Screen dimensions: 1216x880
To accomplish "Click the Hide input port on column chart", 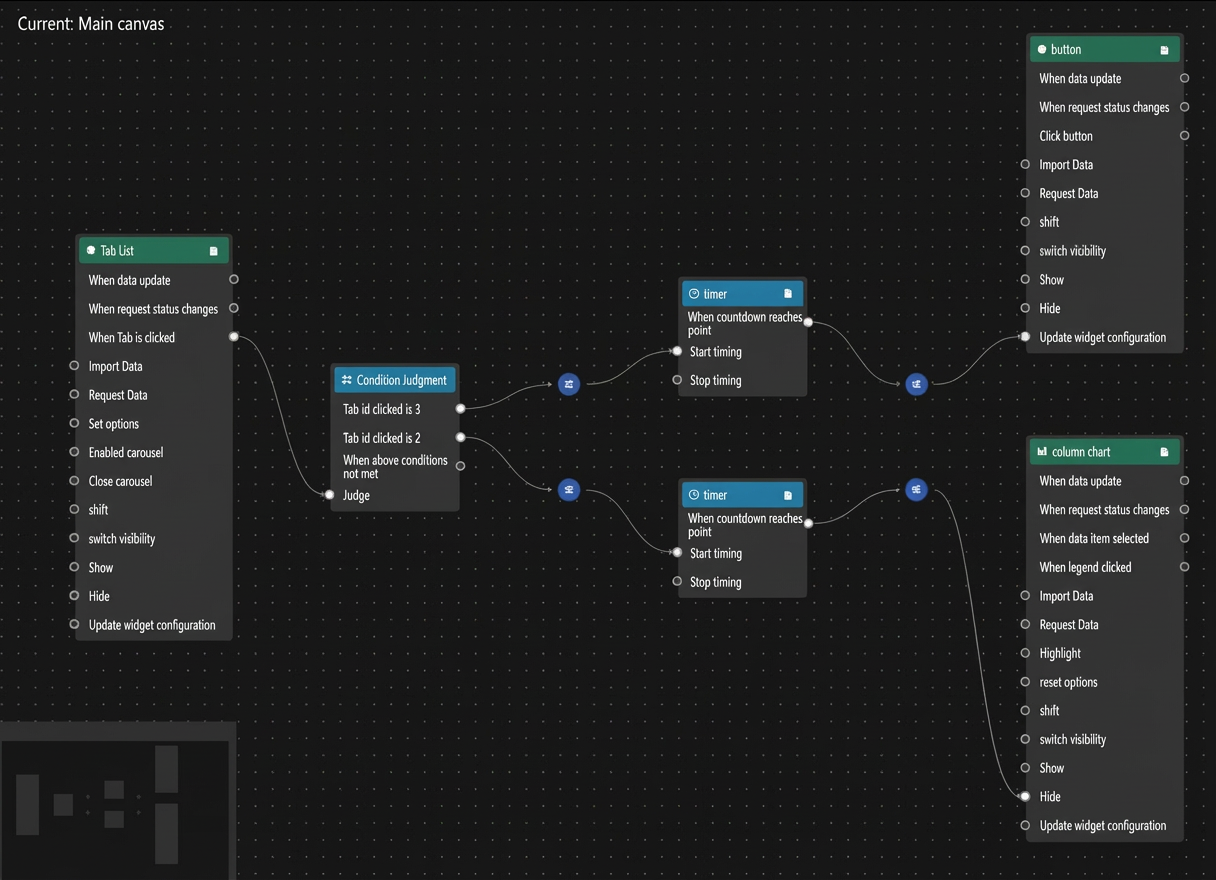I will 1025,796.
